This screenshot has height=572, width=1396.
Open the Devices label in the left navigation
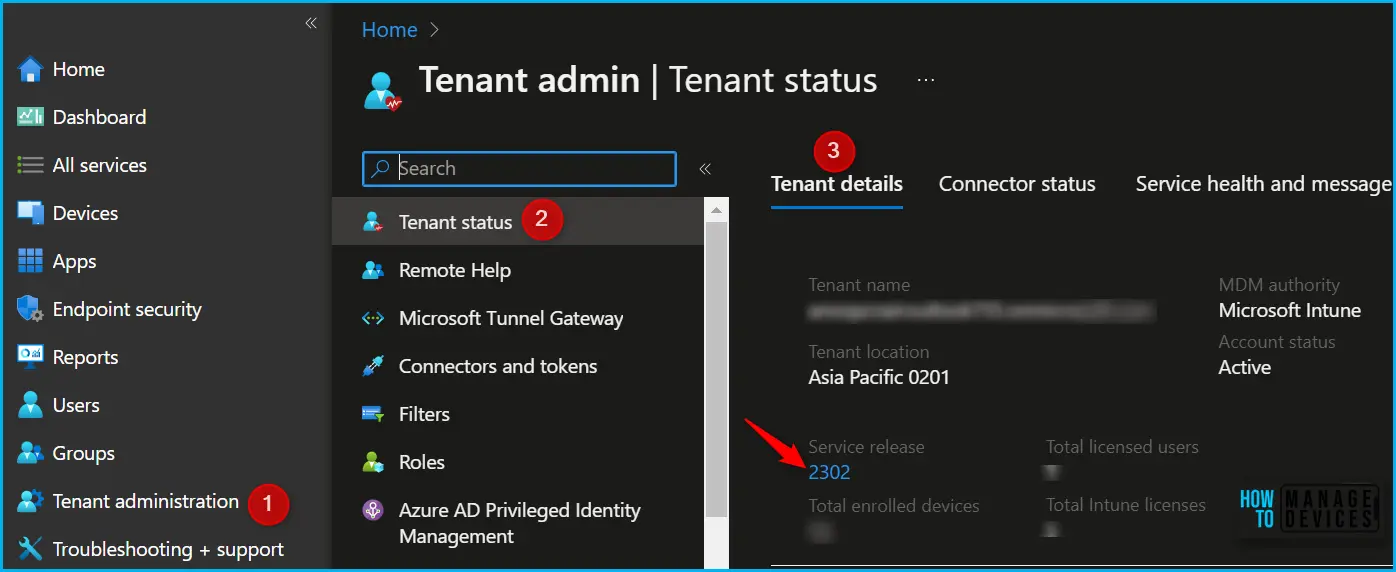click(85, 213)
